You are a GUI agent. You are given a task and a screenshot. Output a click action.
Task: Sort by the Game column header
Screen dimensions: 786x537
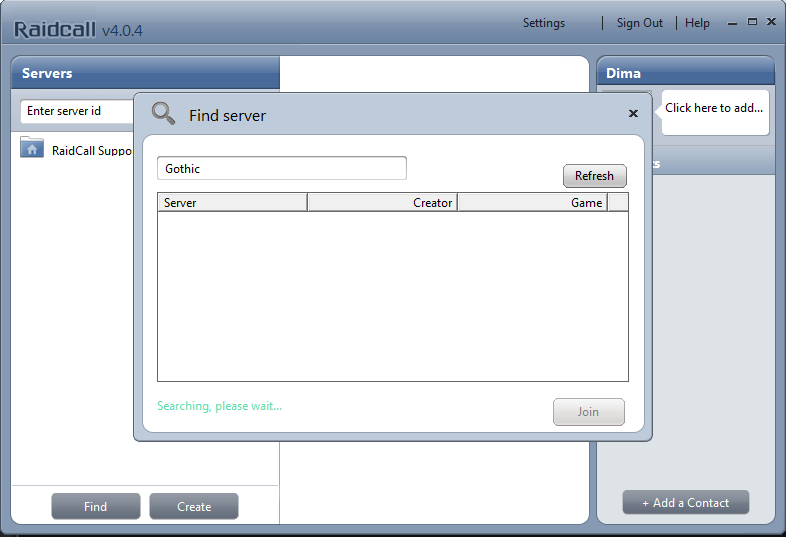(532, 203)
